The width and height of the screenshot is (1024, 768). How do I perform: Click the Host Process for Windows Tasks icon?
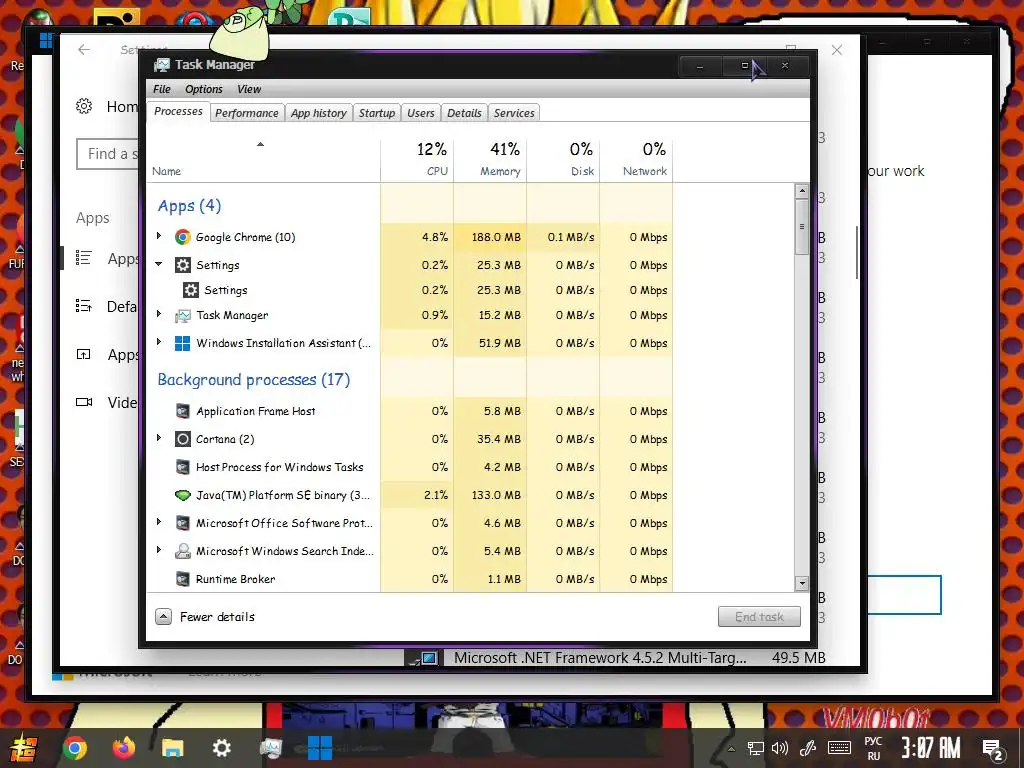pos(183,467)
